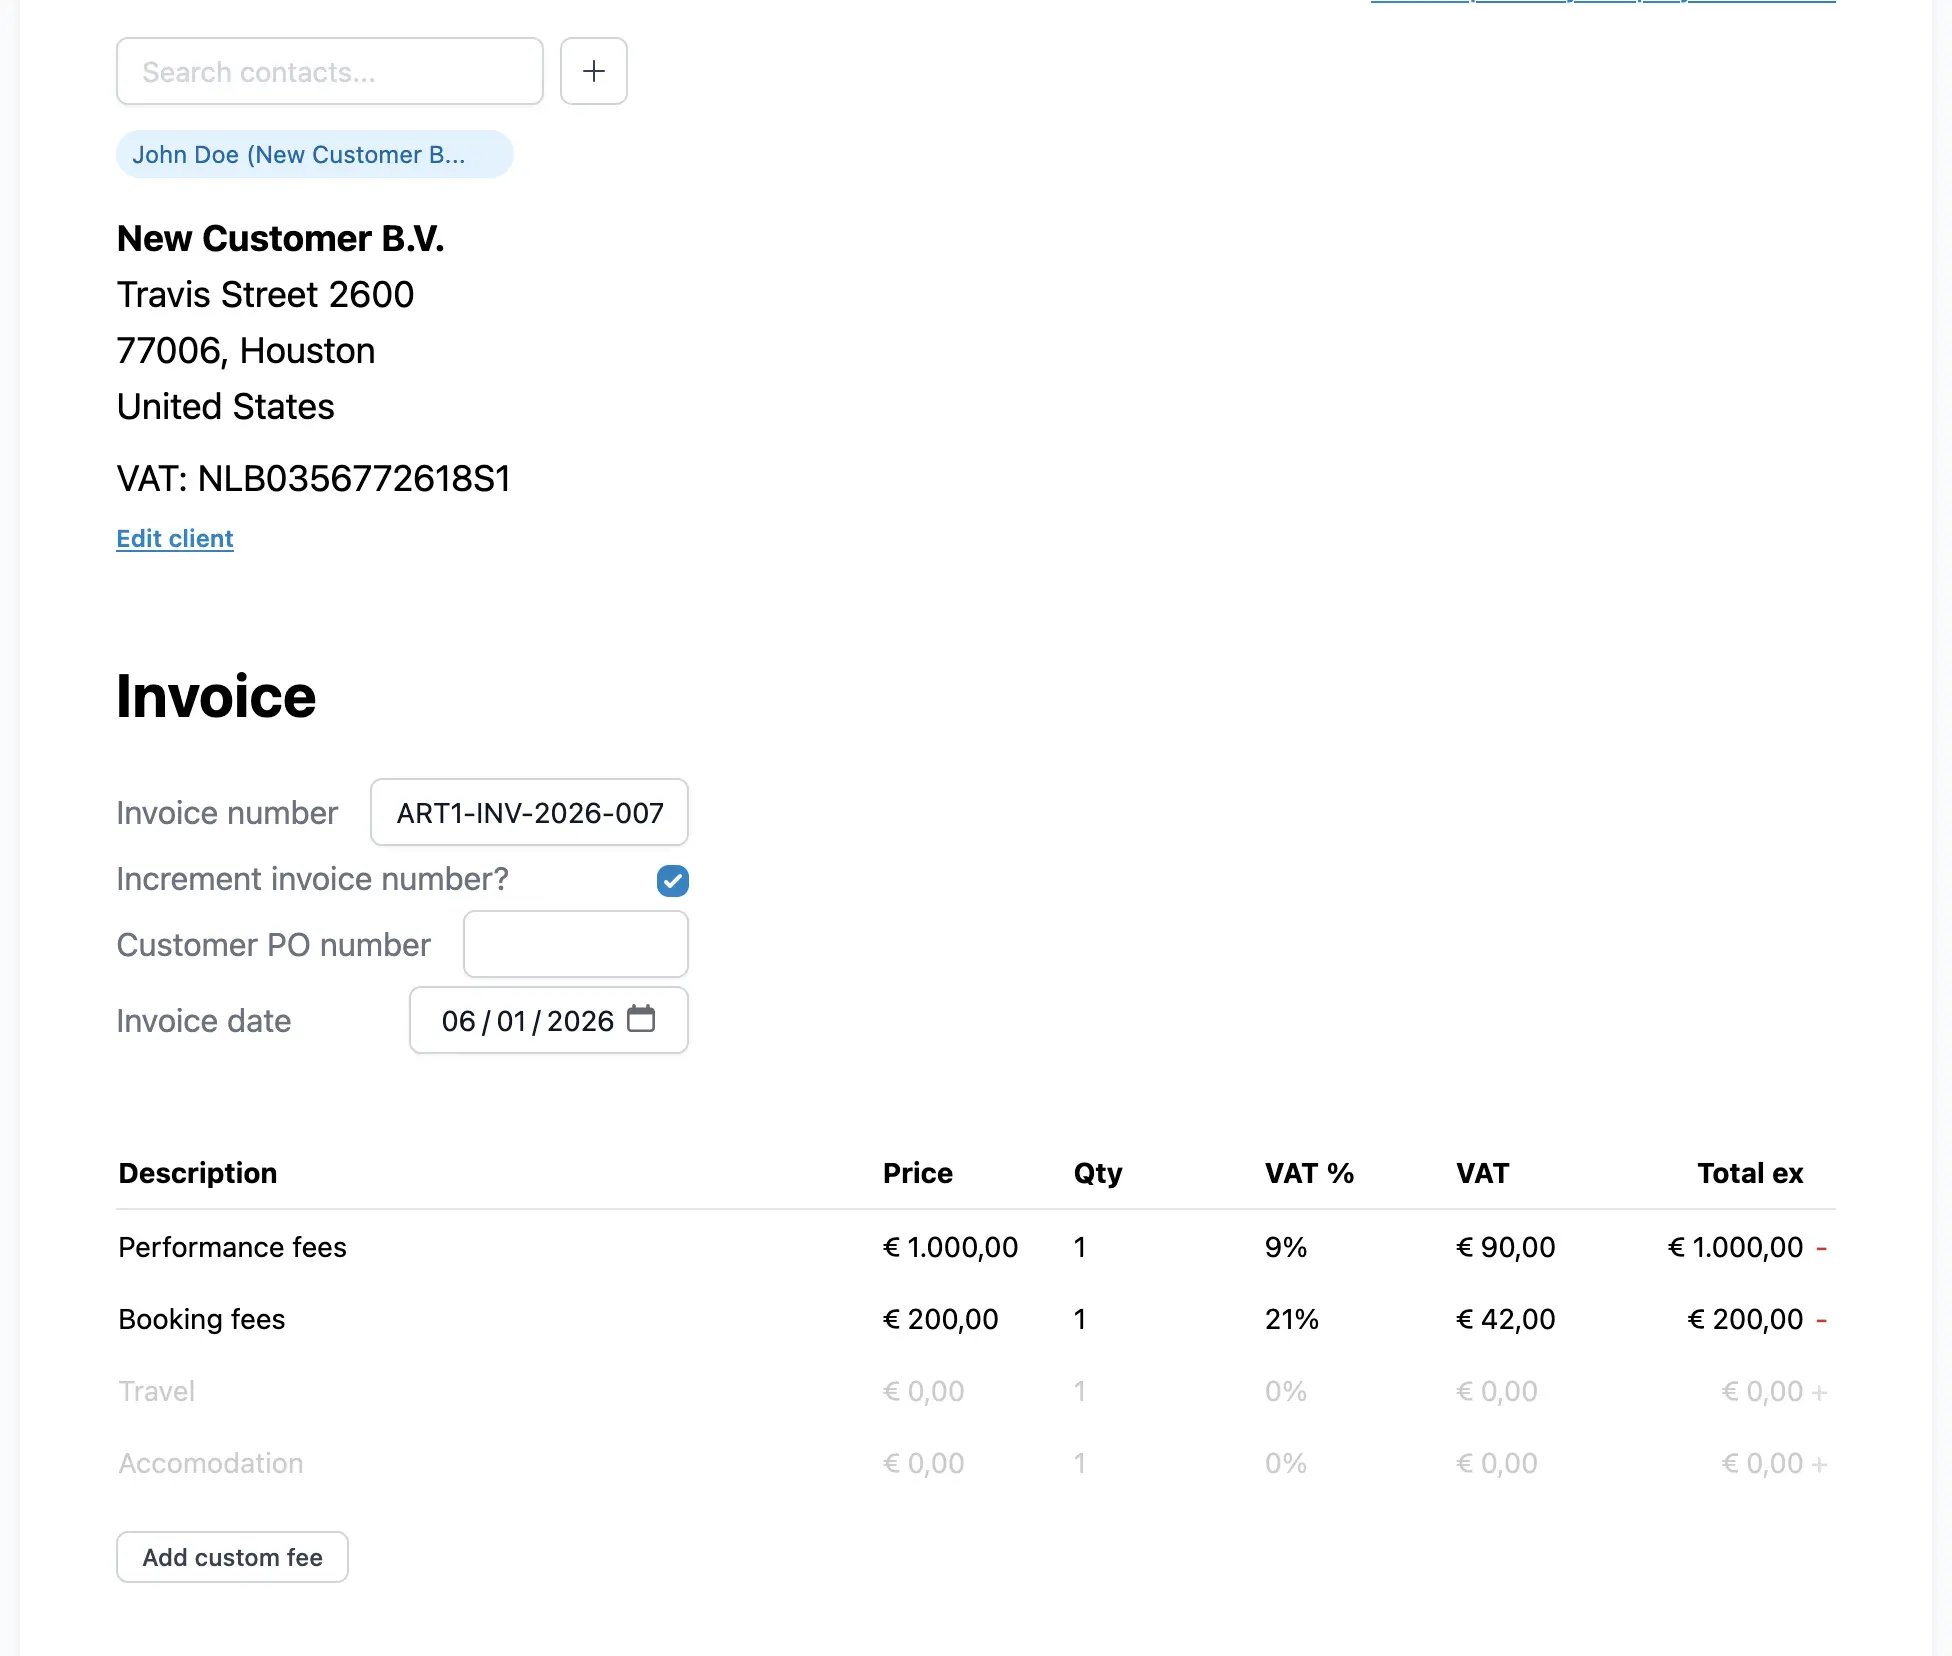Image resolution: width=1952 pixels, height=1656 pixels.
Task: Add the Travel fee line to the invoice
Action: tap(1822, 1390)
